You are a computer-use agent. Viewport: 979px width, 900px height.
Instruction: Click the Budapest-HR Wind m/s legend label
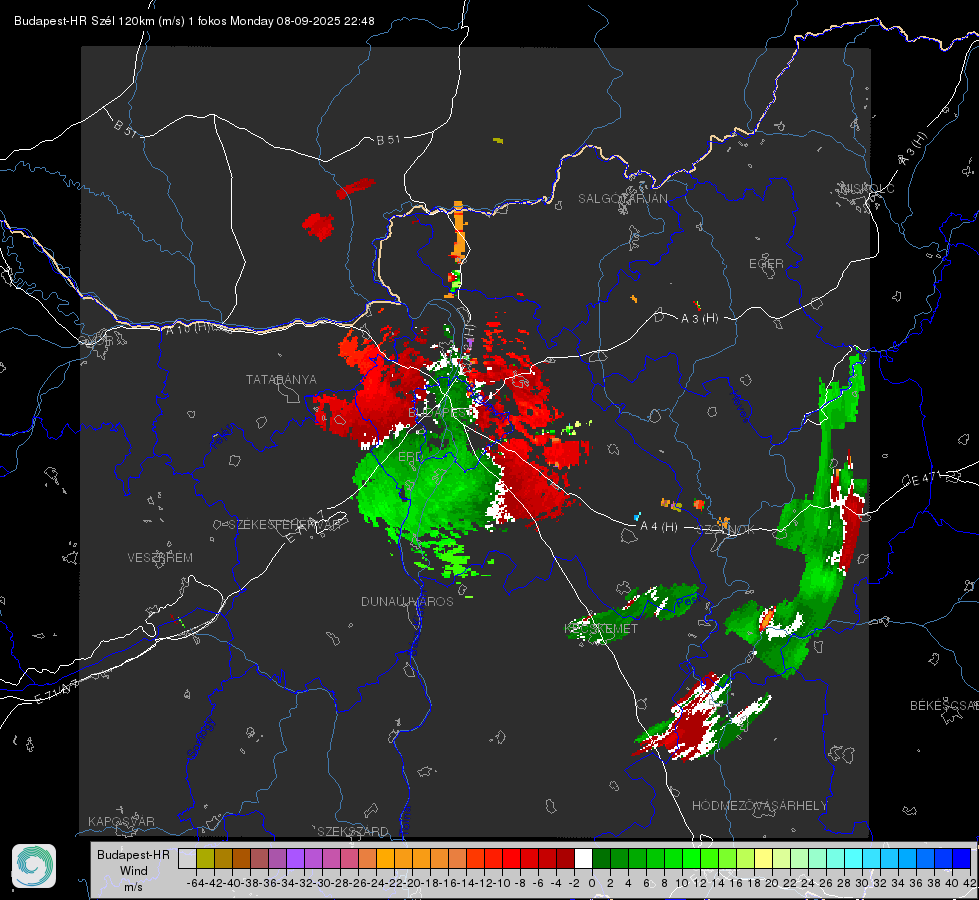(x=134, y=870)
